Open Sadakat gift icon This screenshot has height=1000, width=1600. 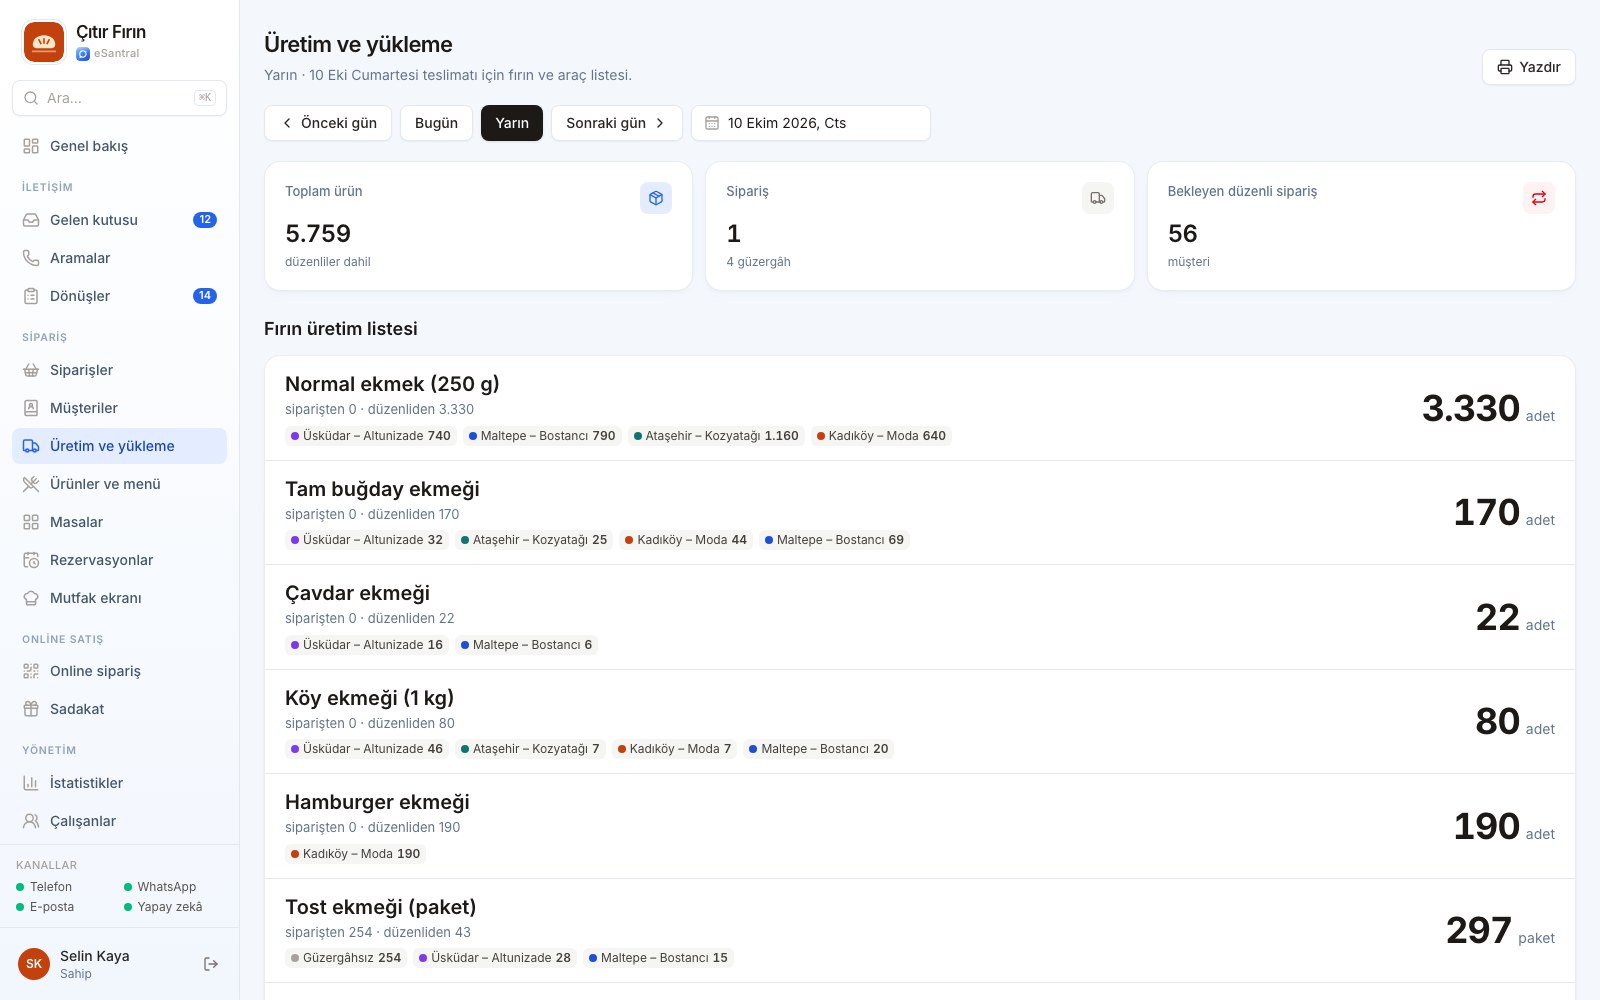[31, 709]
